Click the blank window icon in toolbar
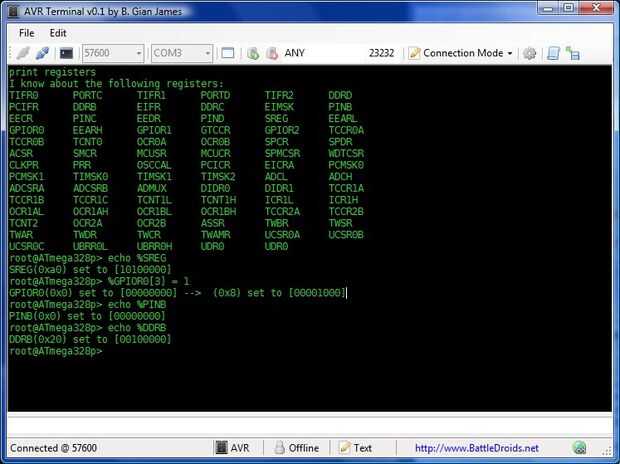 coord(228,53)
